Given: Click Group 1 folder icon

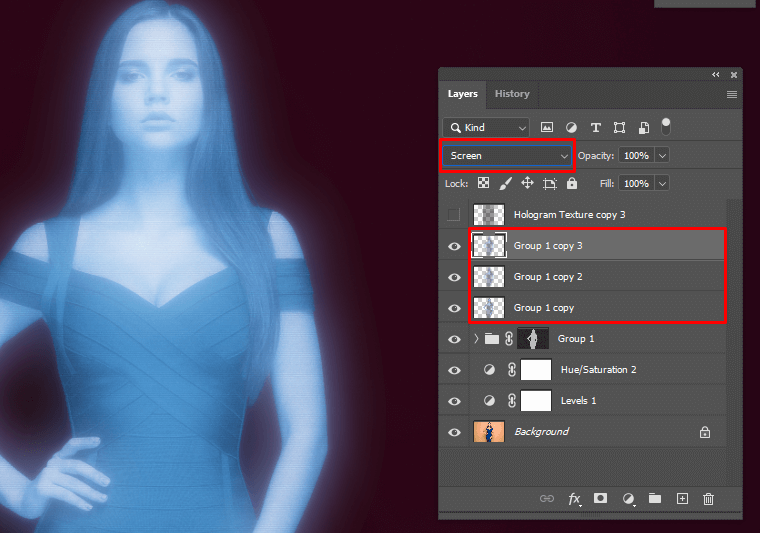Looking at the screenshot, I should pyautogui.click(x=492, y=339).
